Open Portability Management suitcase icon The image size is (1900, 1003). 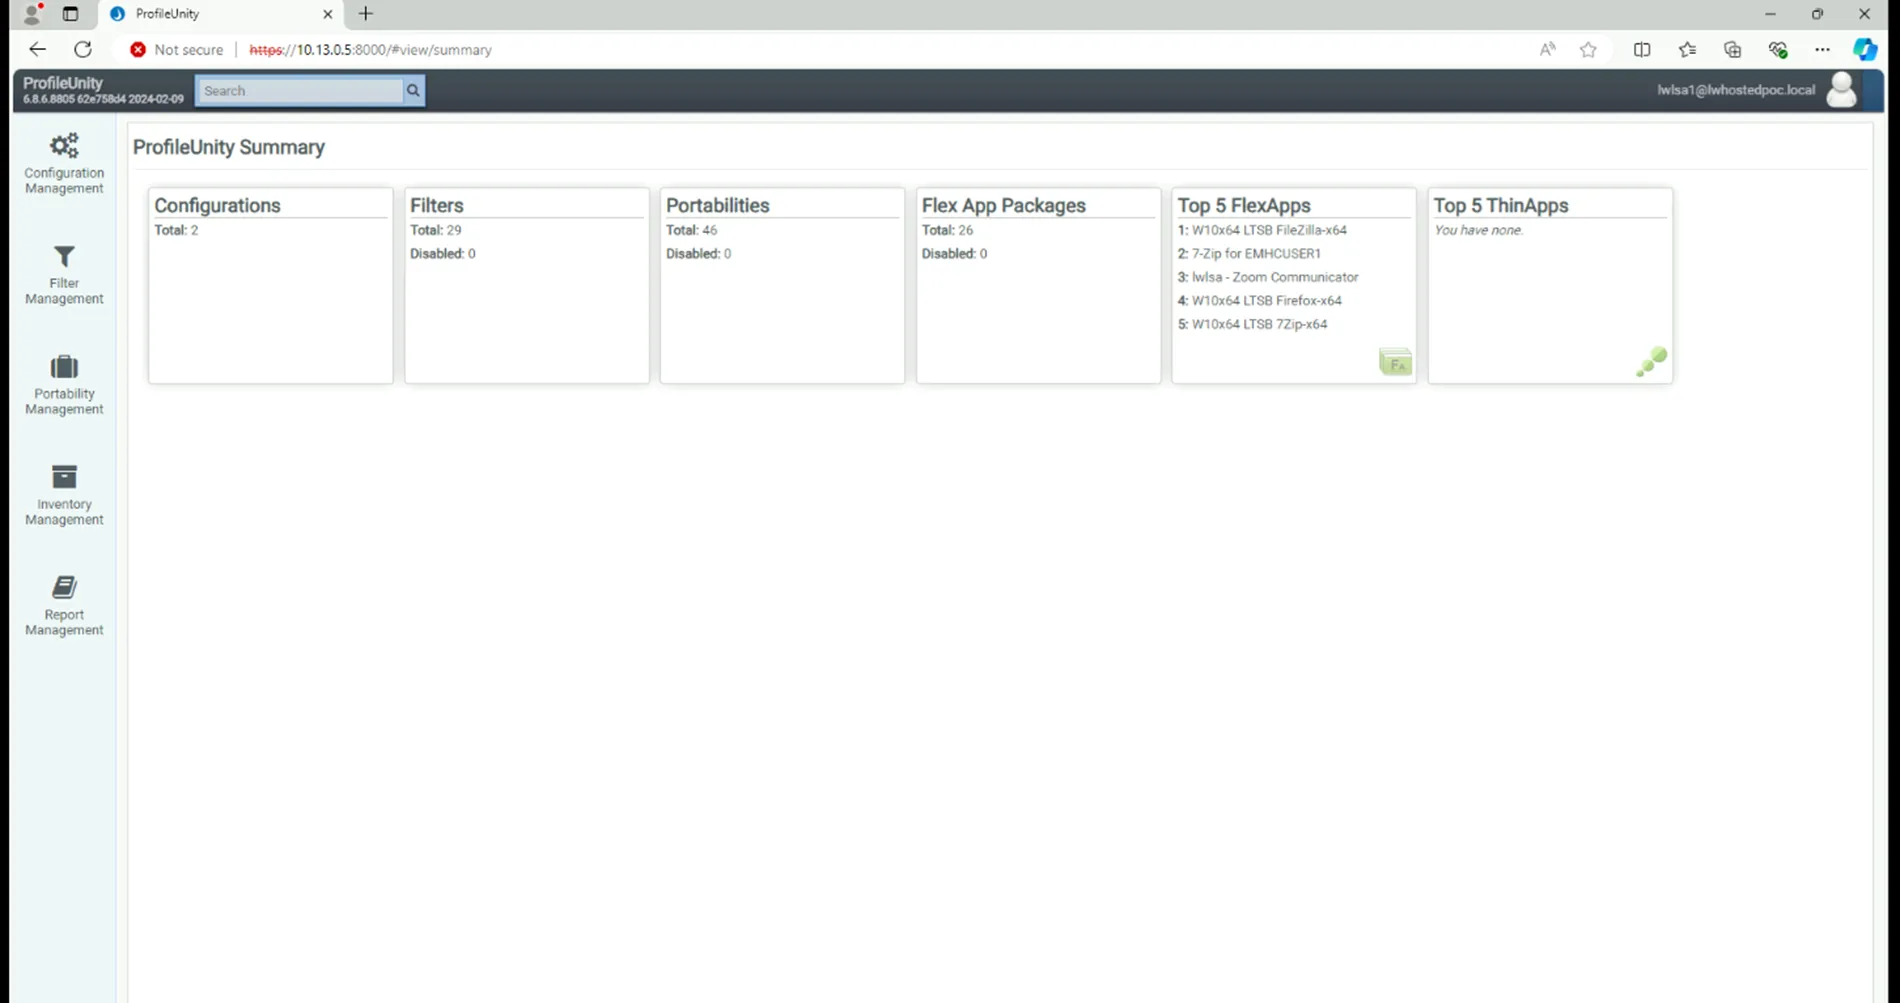coord(64,367)
